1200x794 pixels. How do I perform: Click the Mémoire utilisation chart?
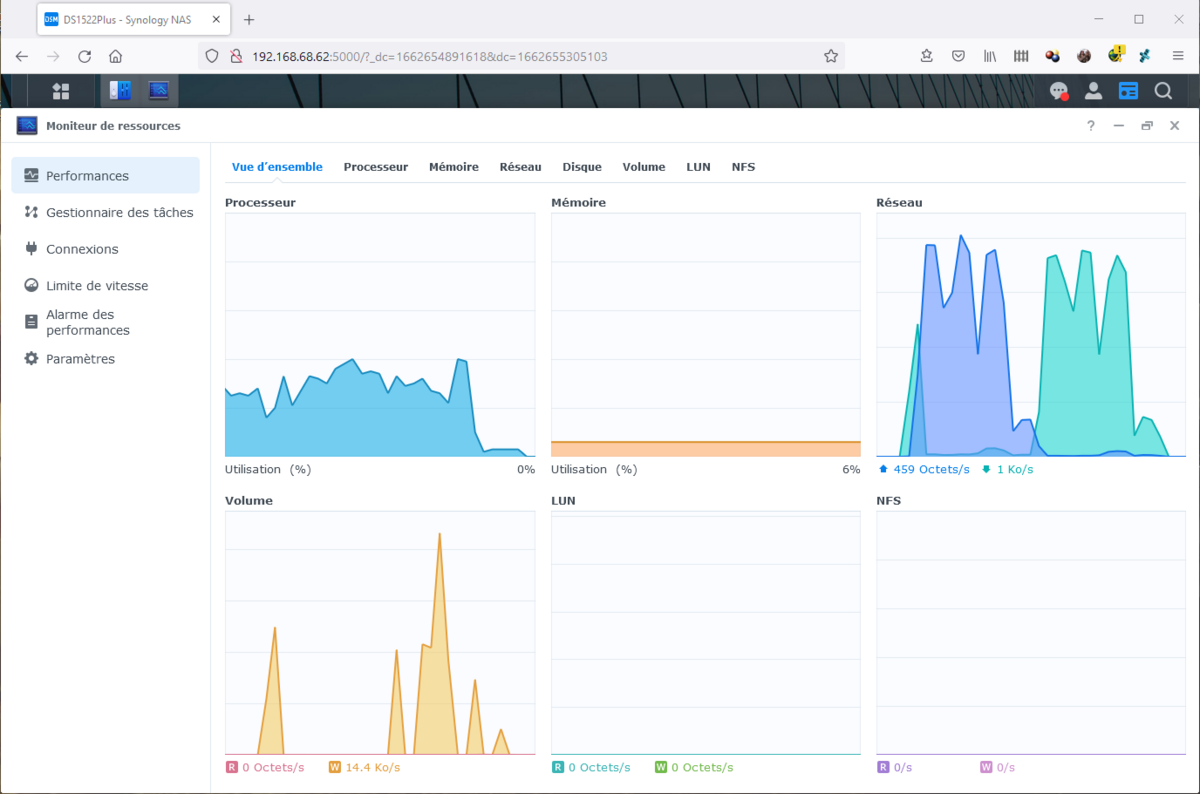click(706, 335)
